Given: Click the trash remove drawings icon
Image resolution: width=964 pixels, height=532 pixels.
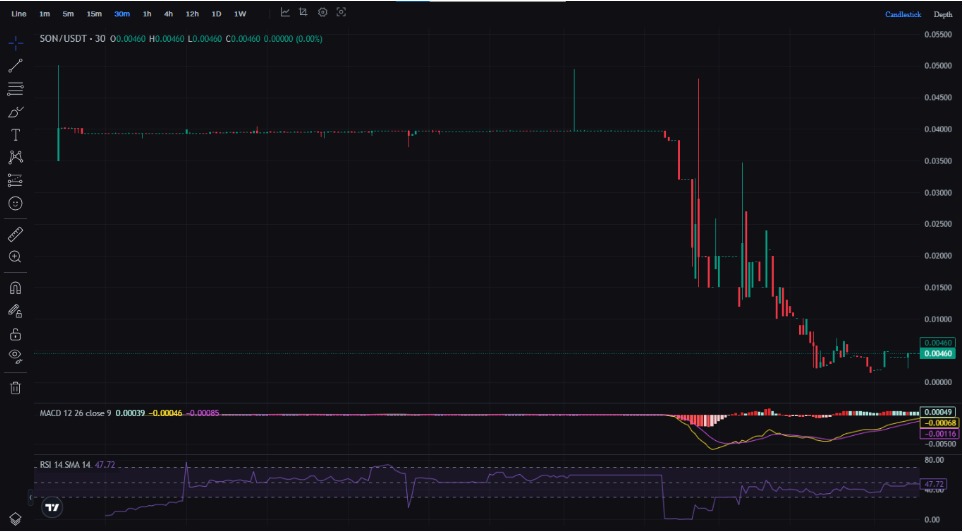Looking at the screenshot, I should pos(15,387).
